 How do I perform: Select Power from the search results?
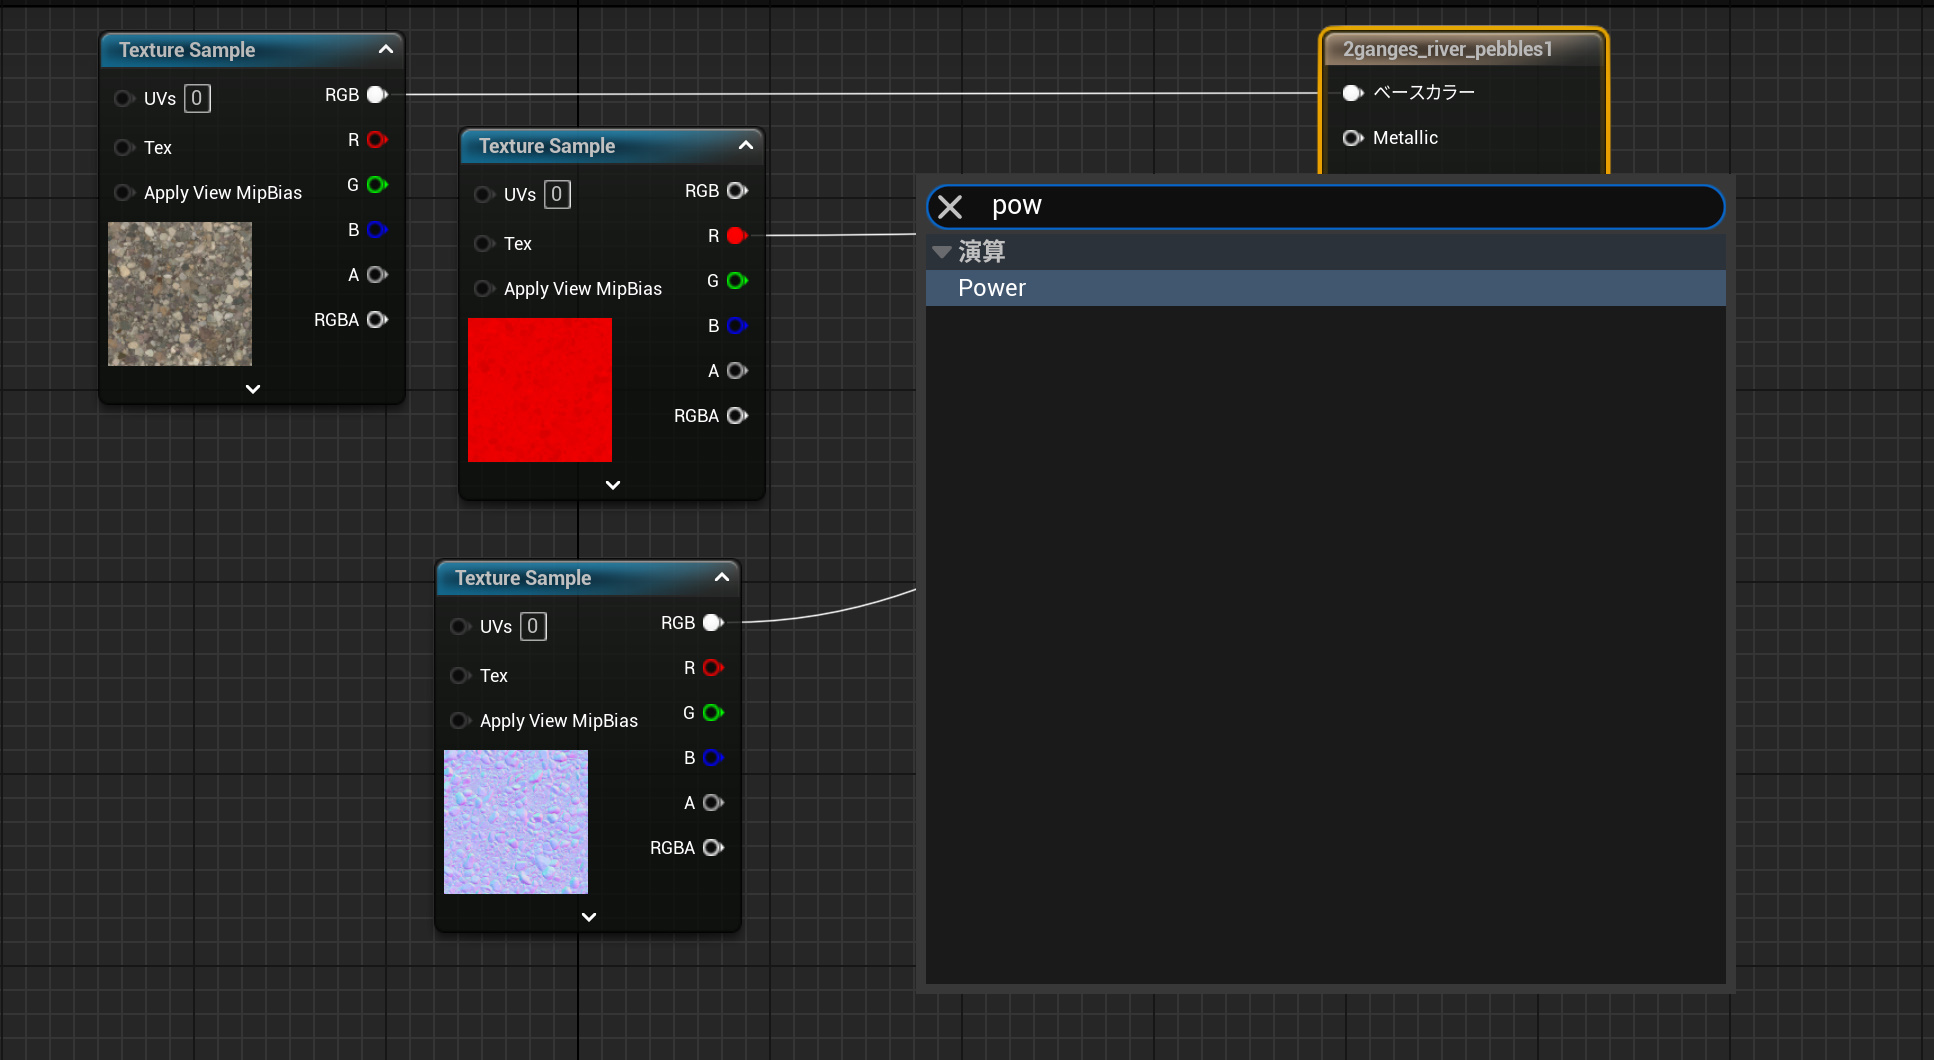tap(992, 288)
